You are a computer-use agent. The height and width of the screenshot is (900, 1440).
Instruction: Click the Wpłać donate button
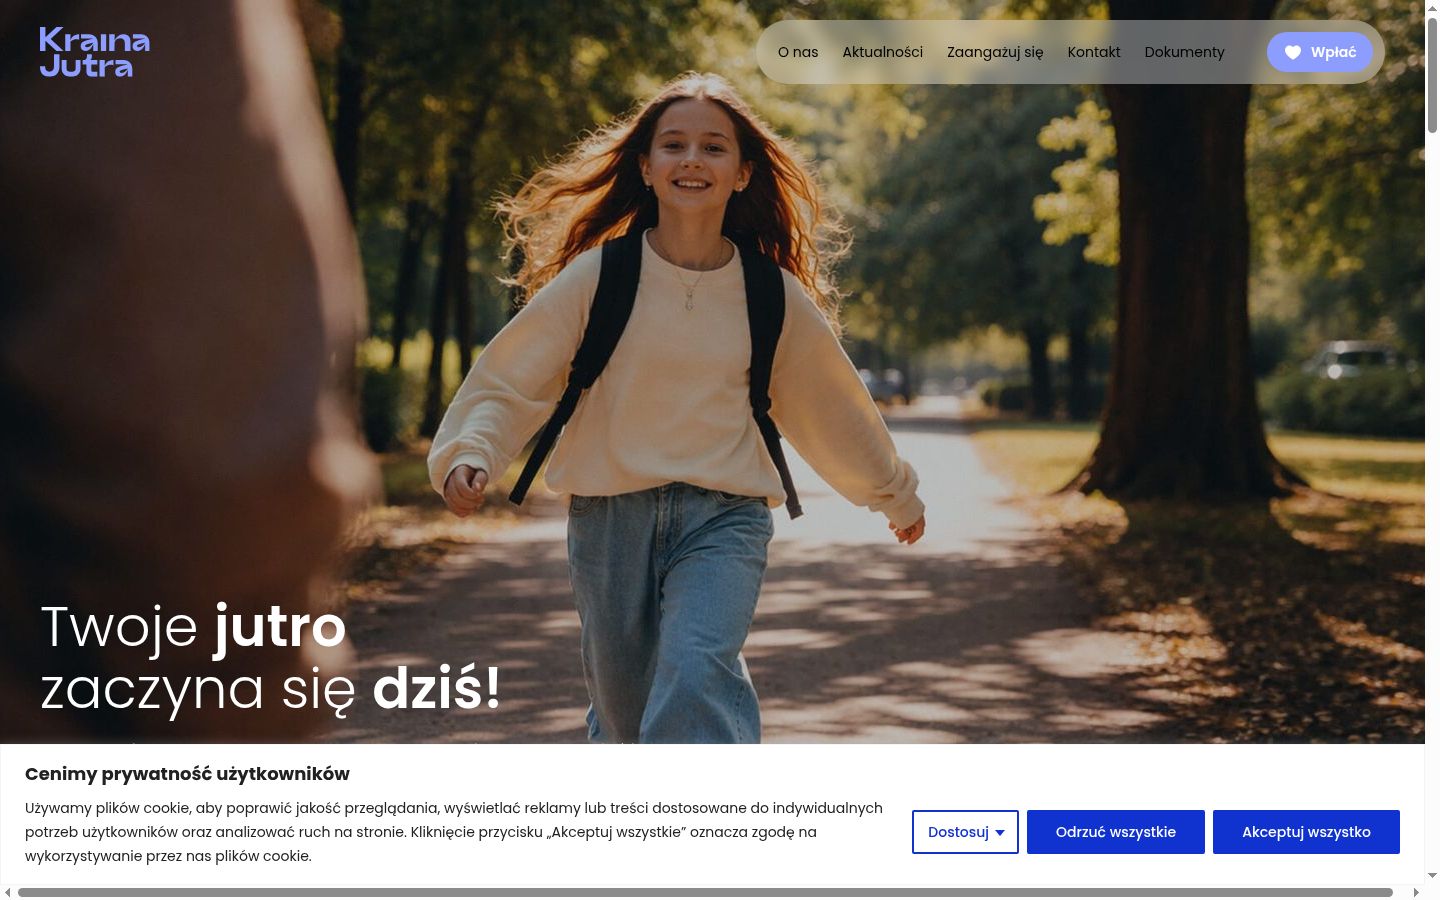(x=1320, y=52)
